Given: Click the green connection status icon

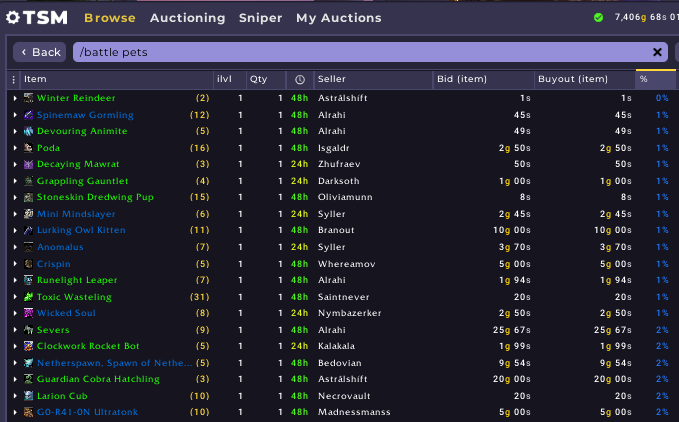Looking at the screenshot, I should [x=598, y=17].
